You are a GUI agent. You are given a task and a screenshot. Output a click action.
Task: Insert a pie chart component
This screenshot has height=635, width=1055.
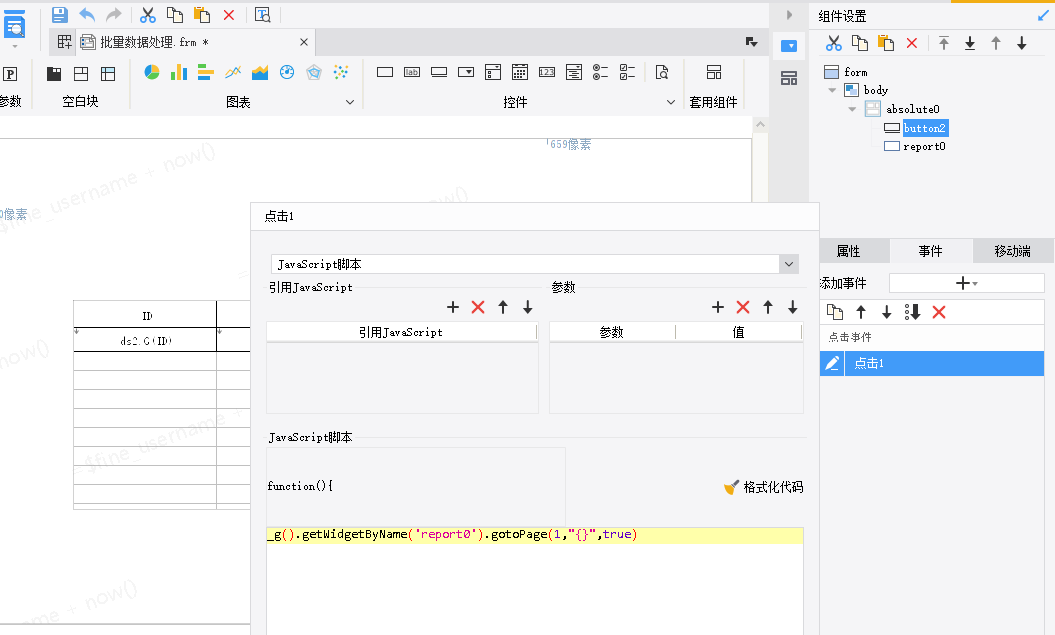152,73
